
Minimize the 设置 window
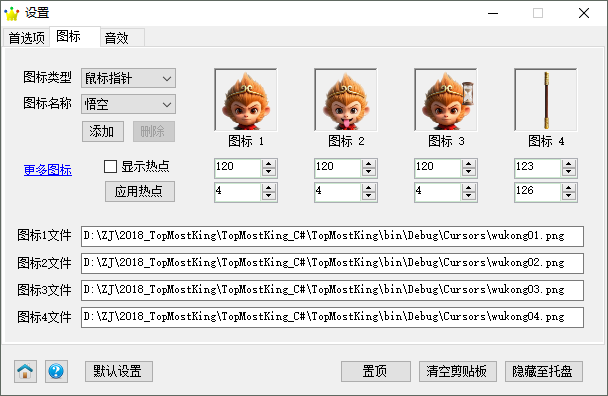[493, 13]
